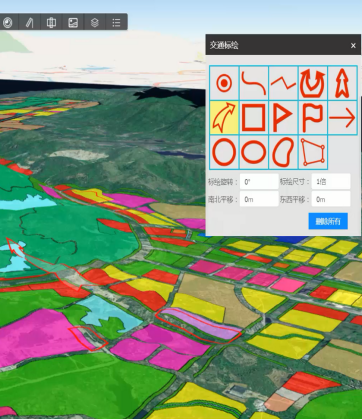Click the north-south offset input field
This screenshot has height=420, width=362.
point(259,199)
